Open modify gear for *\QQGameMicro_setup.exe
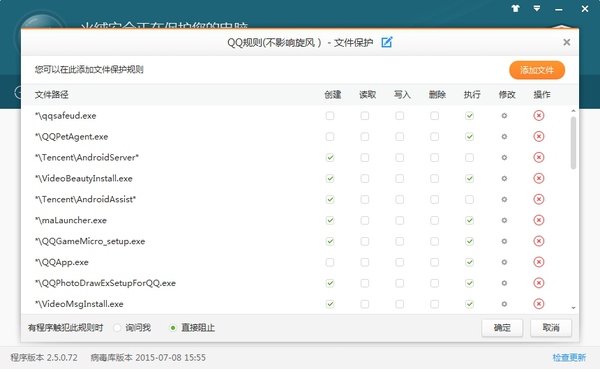This screenshot has height=369, width=600. tap(504, 241)
